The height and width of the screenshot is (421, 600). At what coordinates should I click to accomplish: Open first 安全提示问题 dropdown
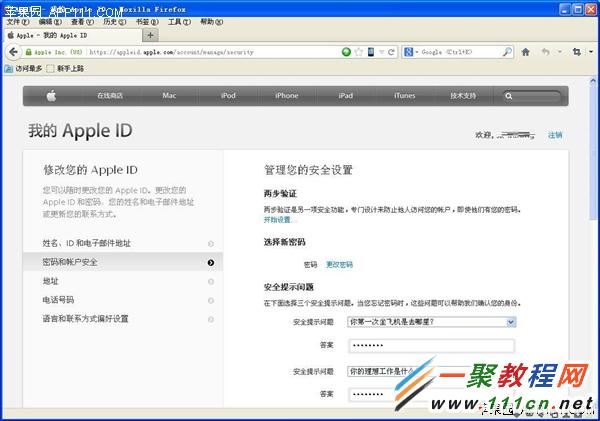pyautogui.click(x=432, y=322)
